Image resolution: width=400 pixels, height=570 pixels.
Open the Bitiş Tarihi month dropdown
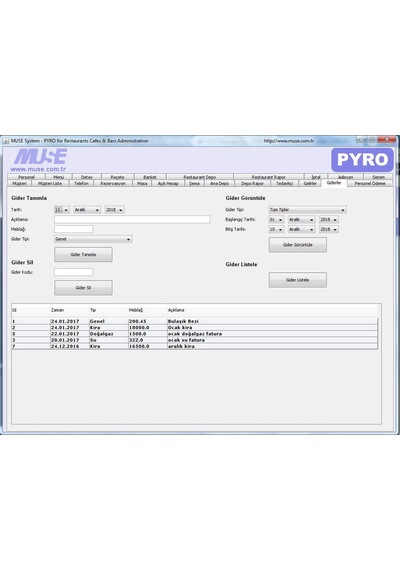(301, 229)
